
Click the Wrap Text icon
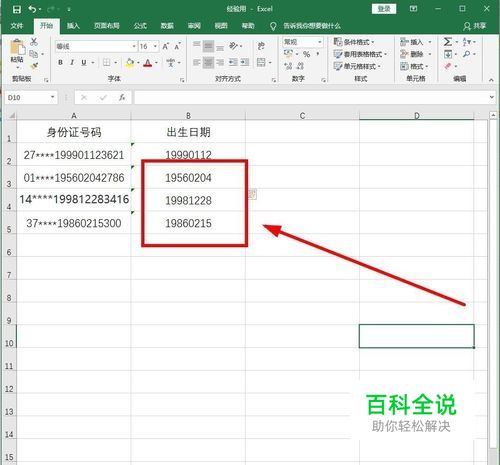[x=261, y=46]
